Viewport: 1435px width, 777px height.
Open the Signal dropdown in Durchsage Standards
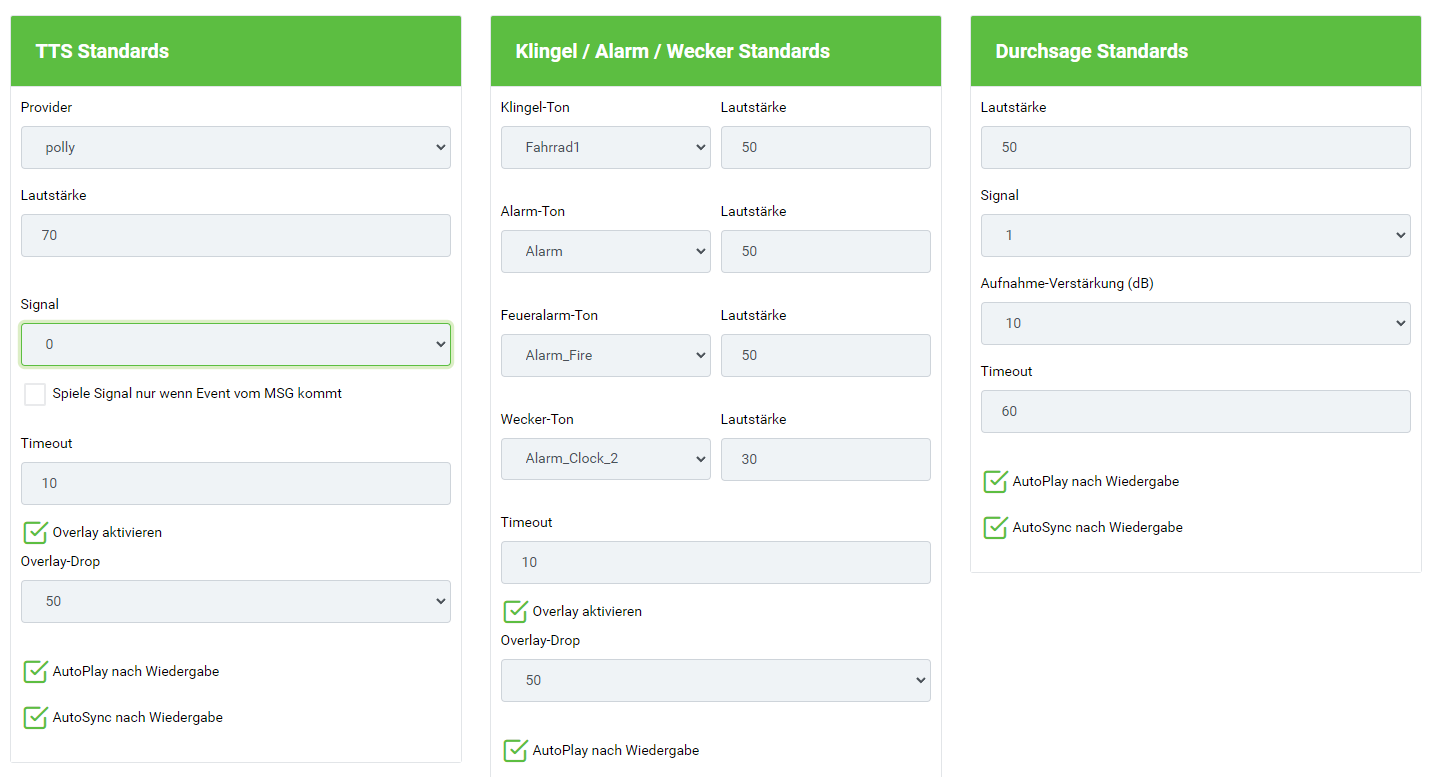[x=1195, y=235]
